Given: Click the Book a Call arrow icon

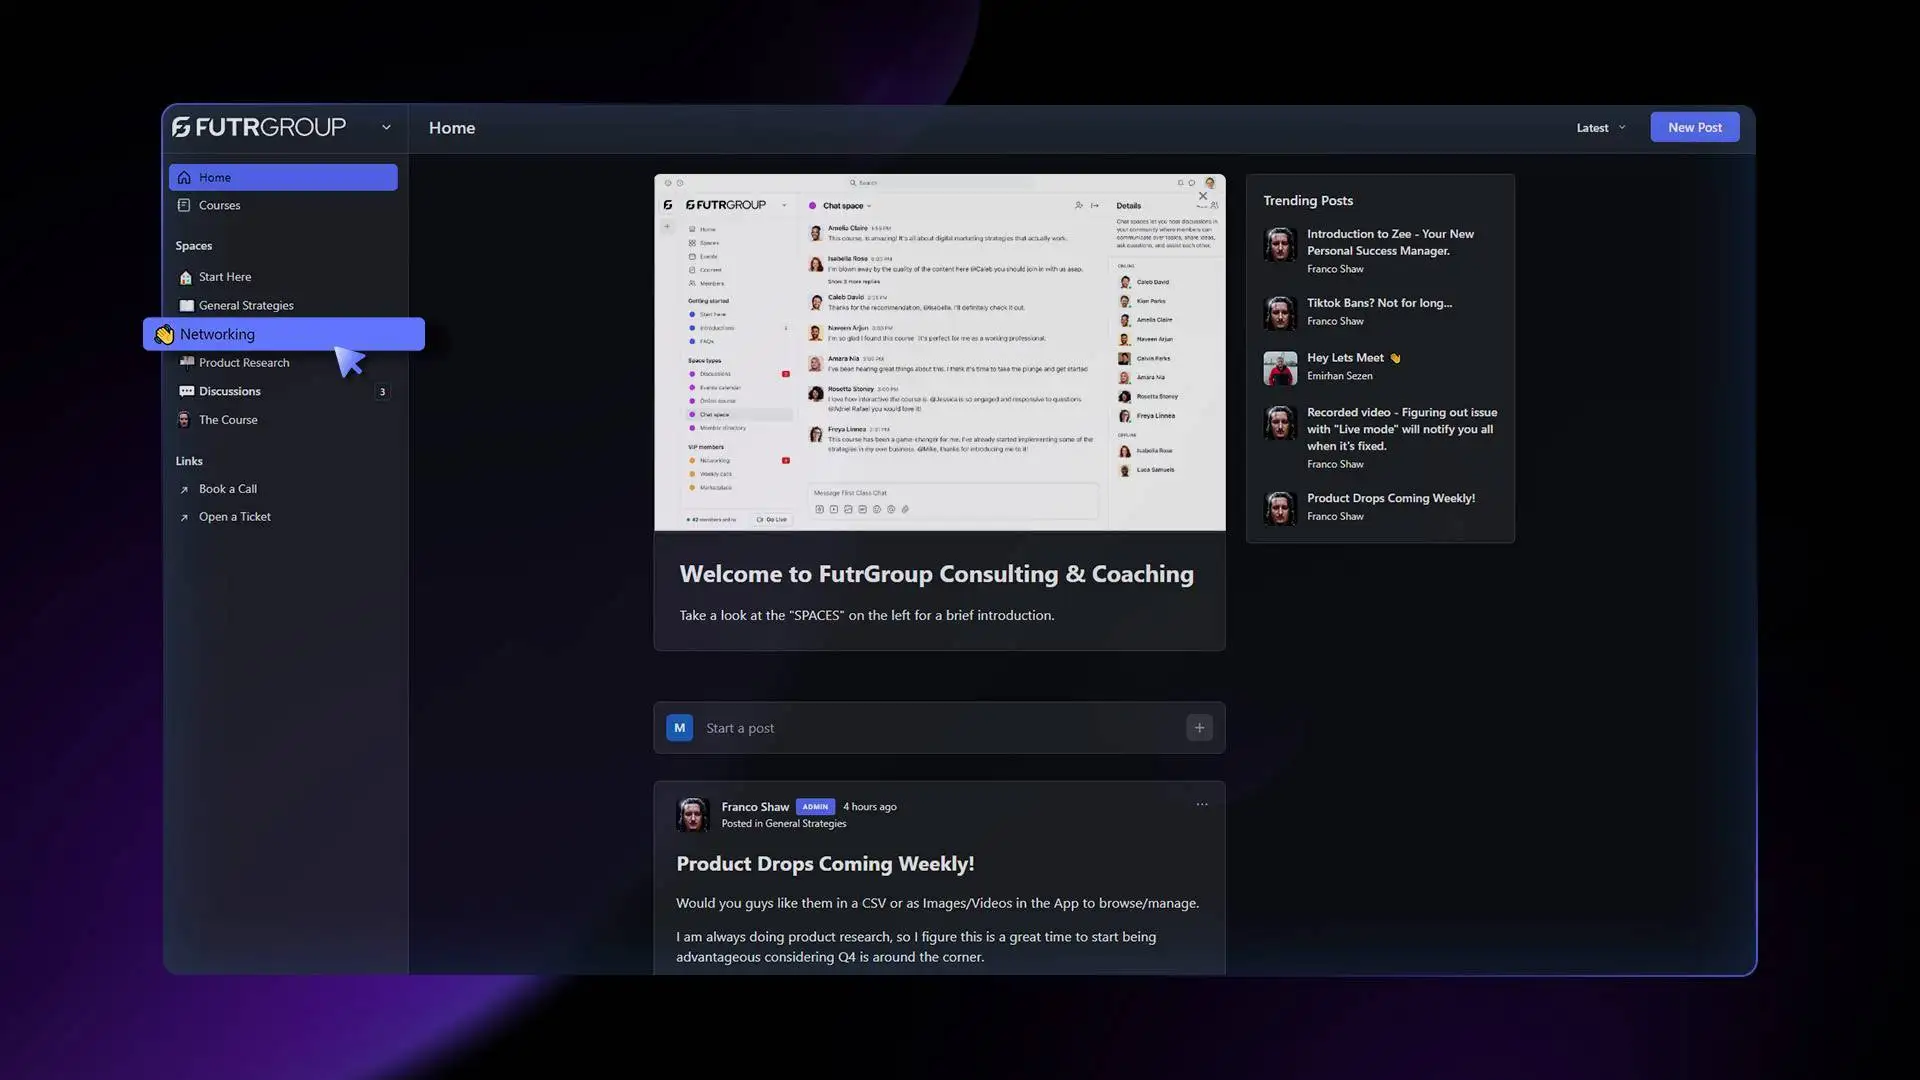Looking at the screenshot, I should tap(184, 490).
